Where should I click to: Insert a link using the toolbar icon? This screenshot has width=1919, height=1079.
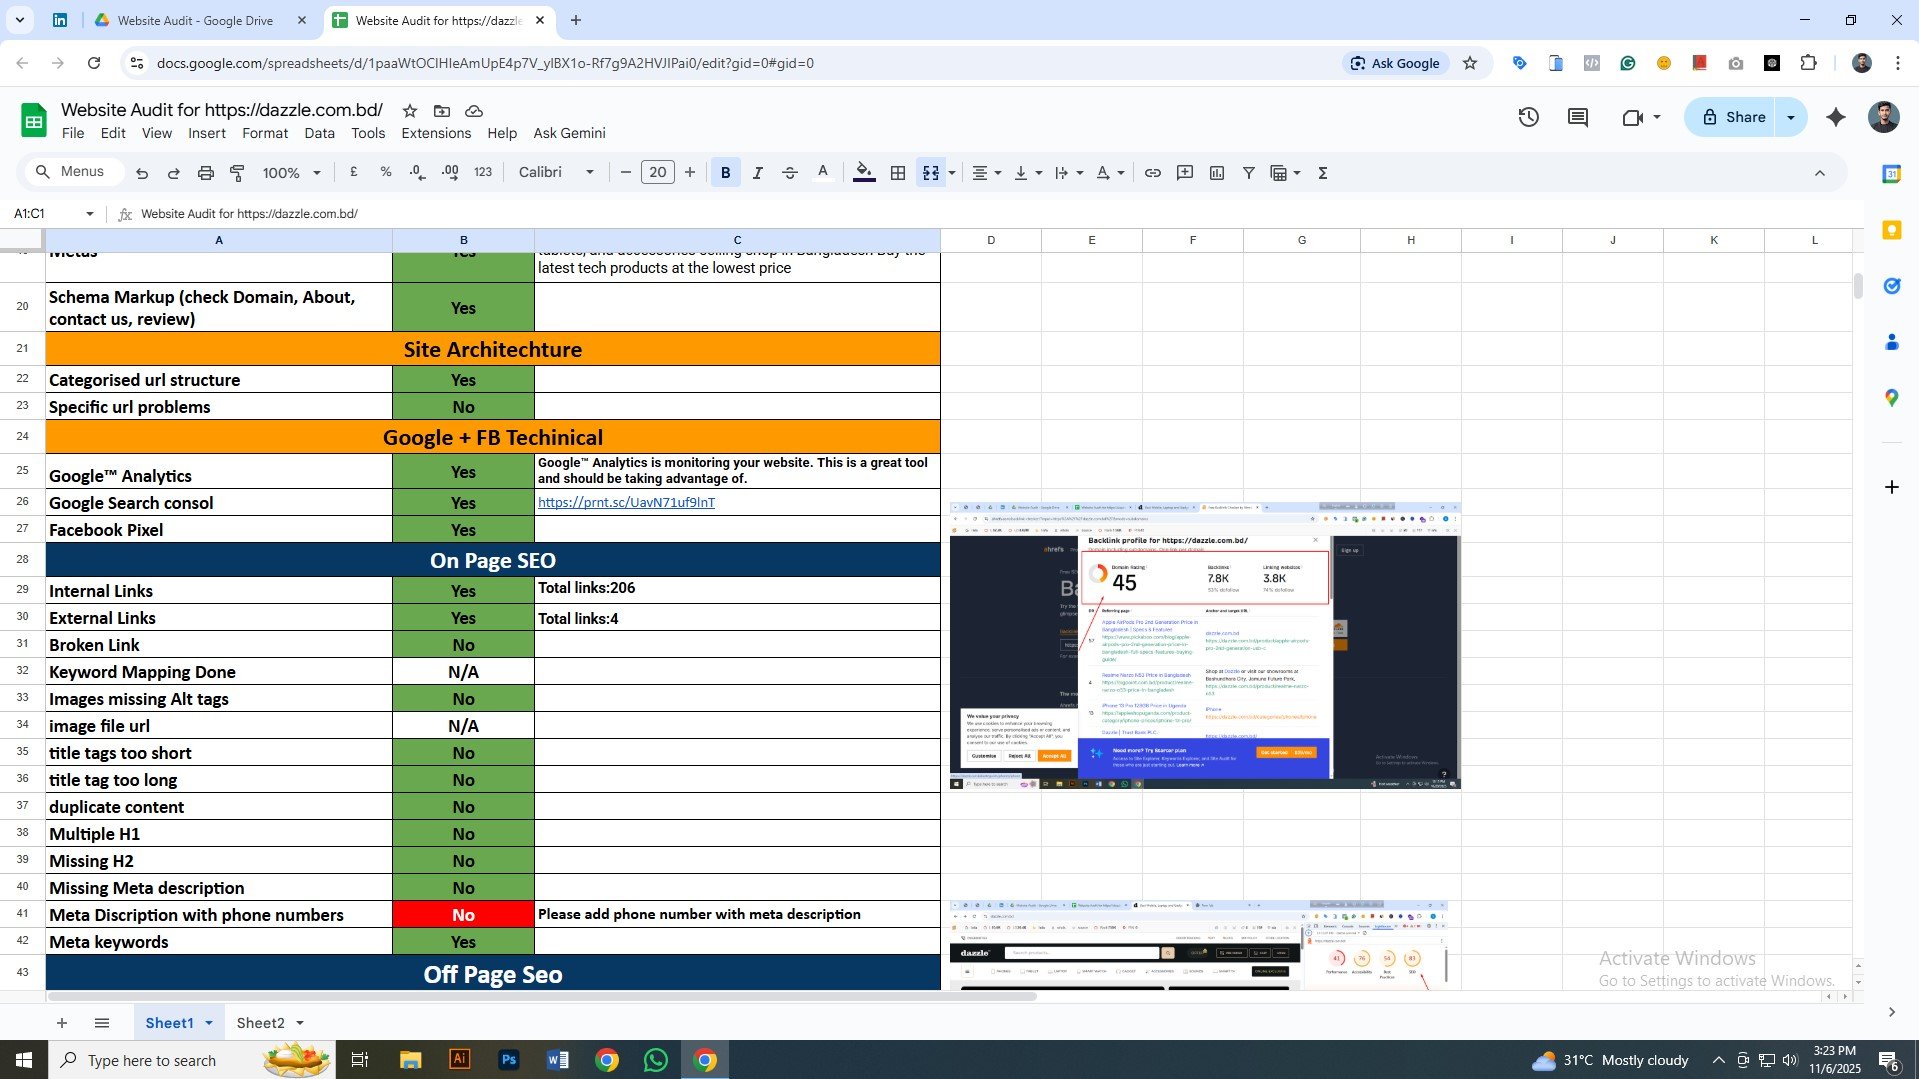tap(1152, 172)
